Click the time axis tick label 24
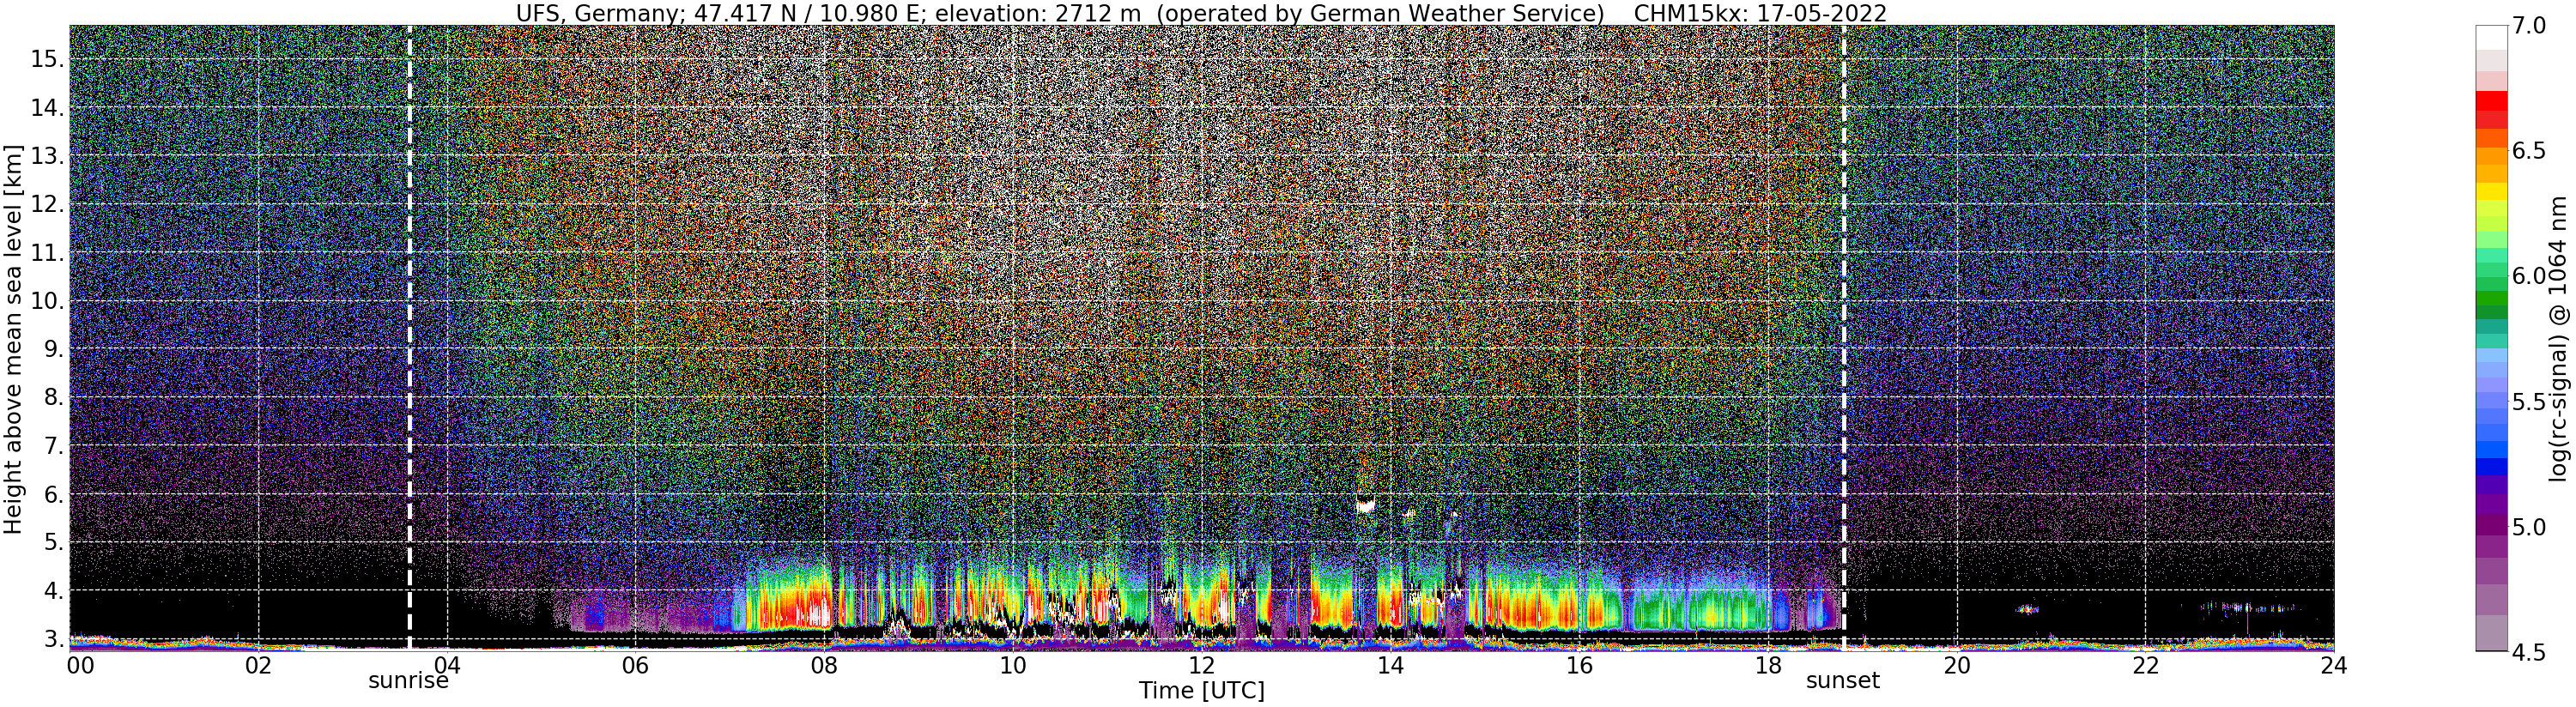Image resolution: width=2576 pixels, height=707 pixels. point(2333,665)
